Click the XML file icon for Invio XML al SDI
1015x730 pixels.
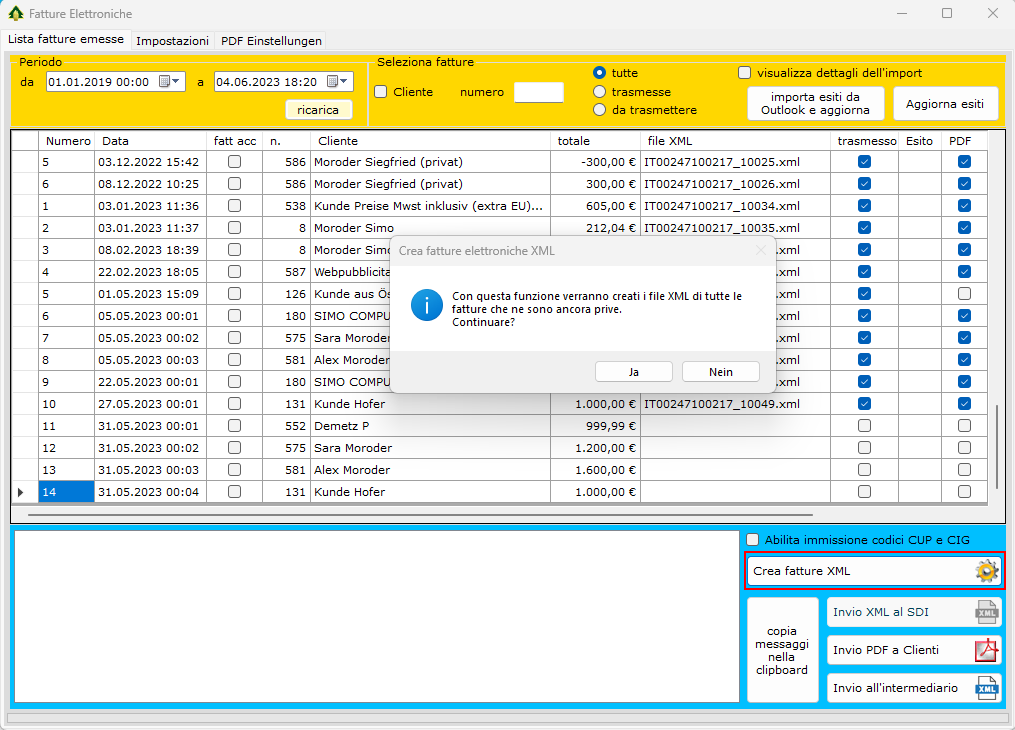[x=986, y=612]
